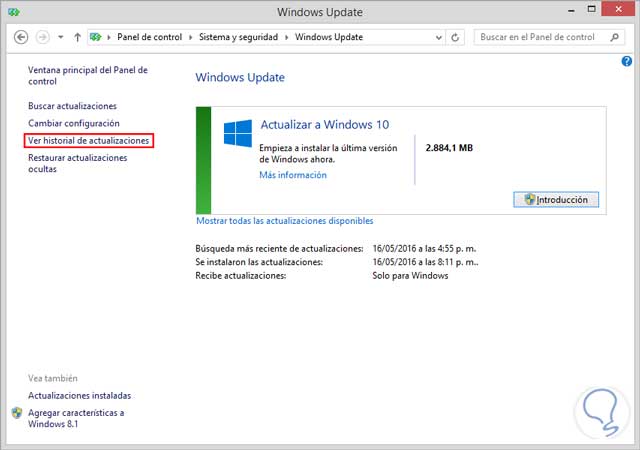Close the Windows Update window
Viewport: 640px width, 450px height.
click(618, 9)
